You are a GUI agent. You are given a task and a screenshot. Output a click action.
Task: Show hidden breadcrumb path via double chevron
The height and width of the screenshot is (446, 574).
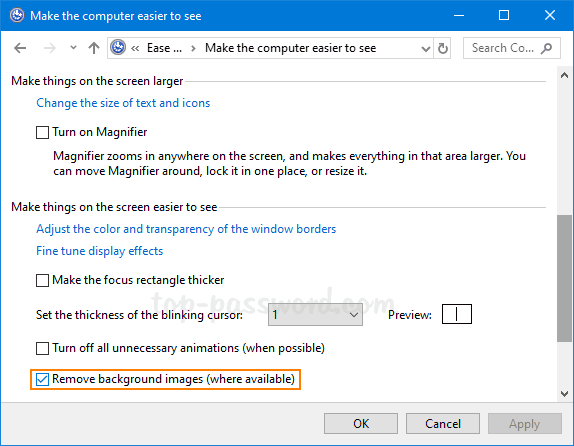click(x=135, y=48)
